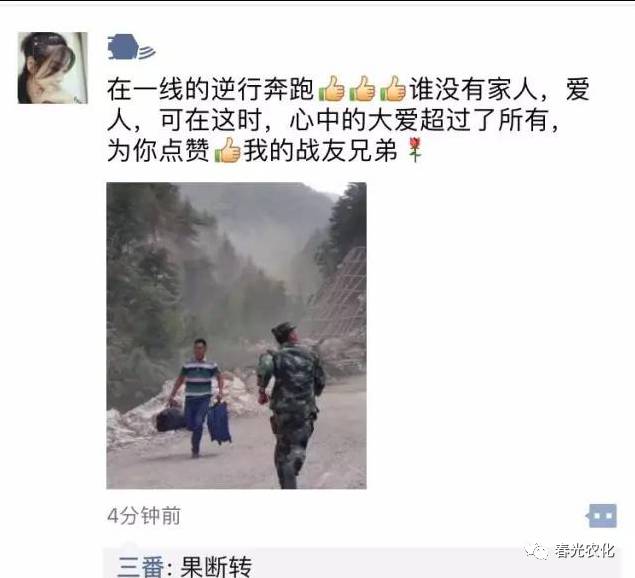Click the 4分钟前 timestamp
635x578 pixels.
(x=144, y=516)
